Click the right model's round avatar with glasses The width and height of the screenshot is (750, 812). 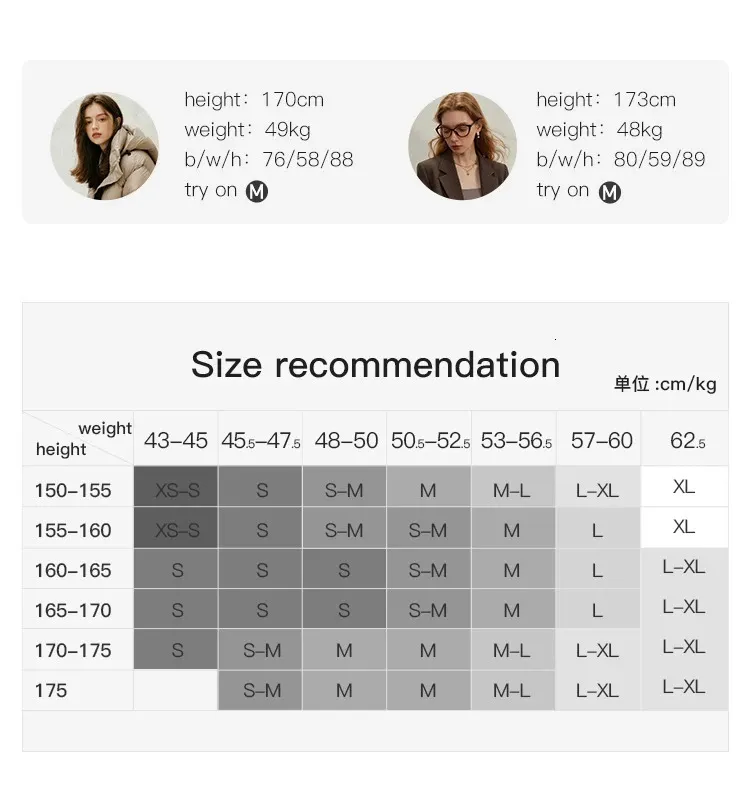tap(462, 146)
